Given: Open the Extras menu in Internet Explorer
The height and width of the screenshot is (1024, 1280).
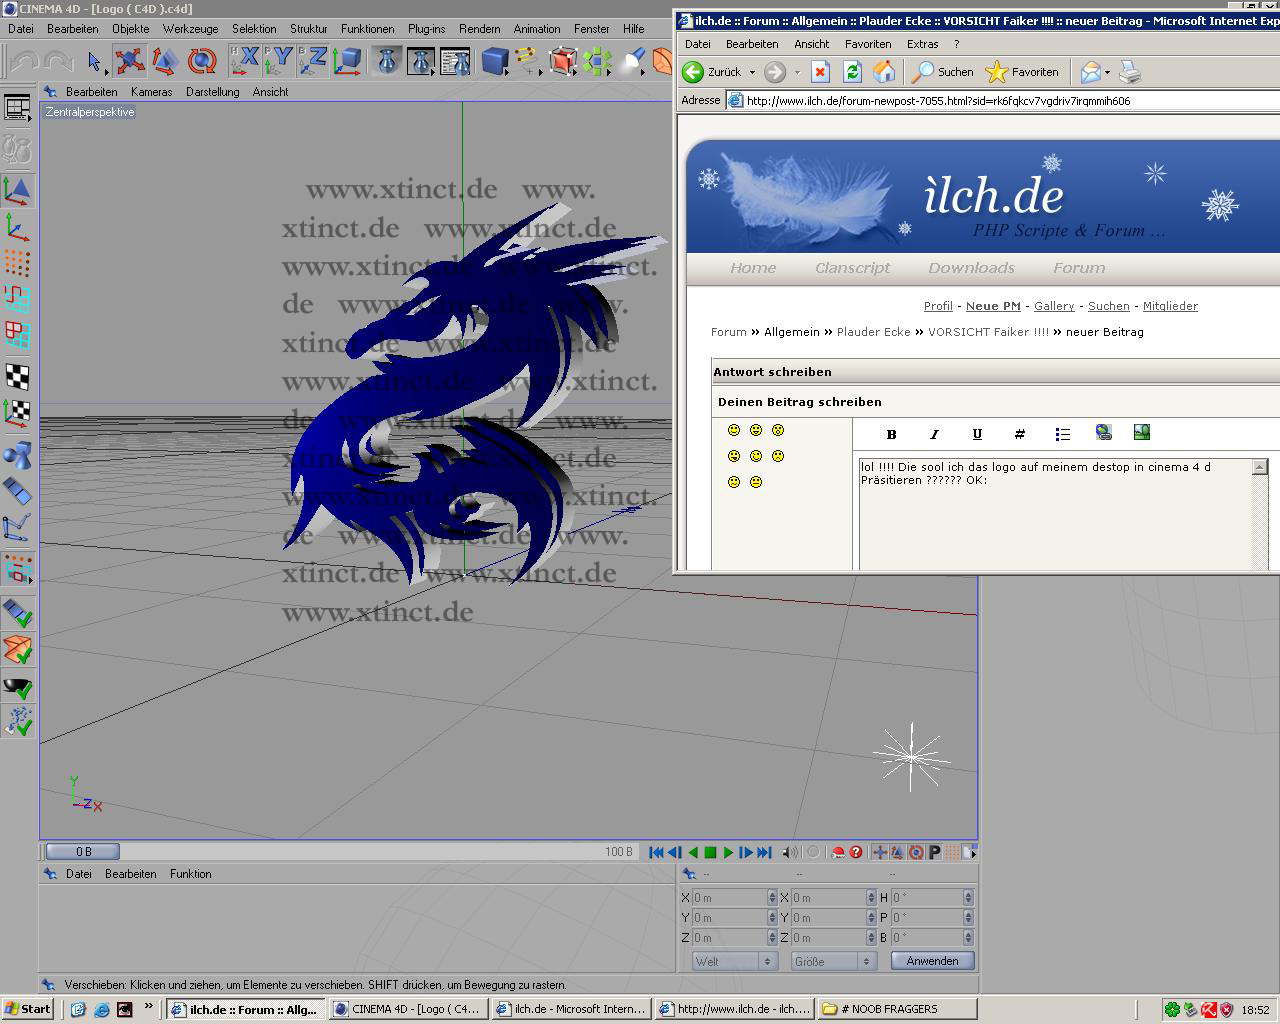Looking at the screenshot, I should tap(922, 44).
